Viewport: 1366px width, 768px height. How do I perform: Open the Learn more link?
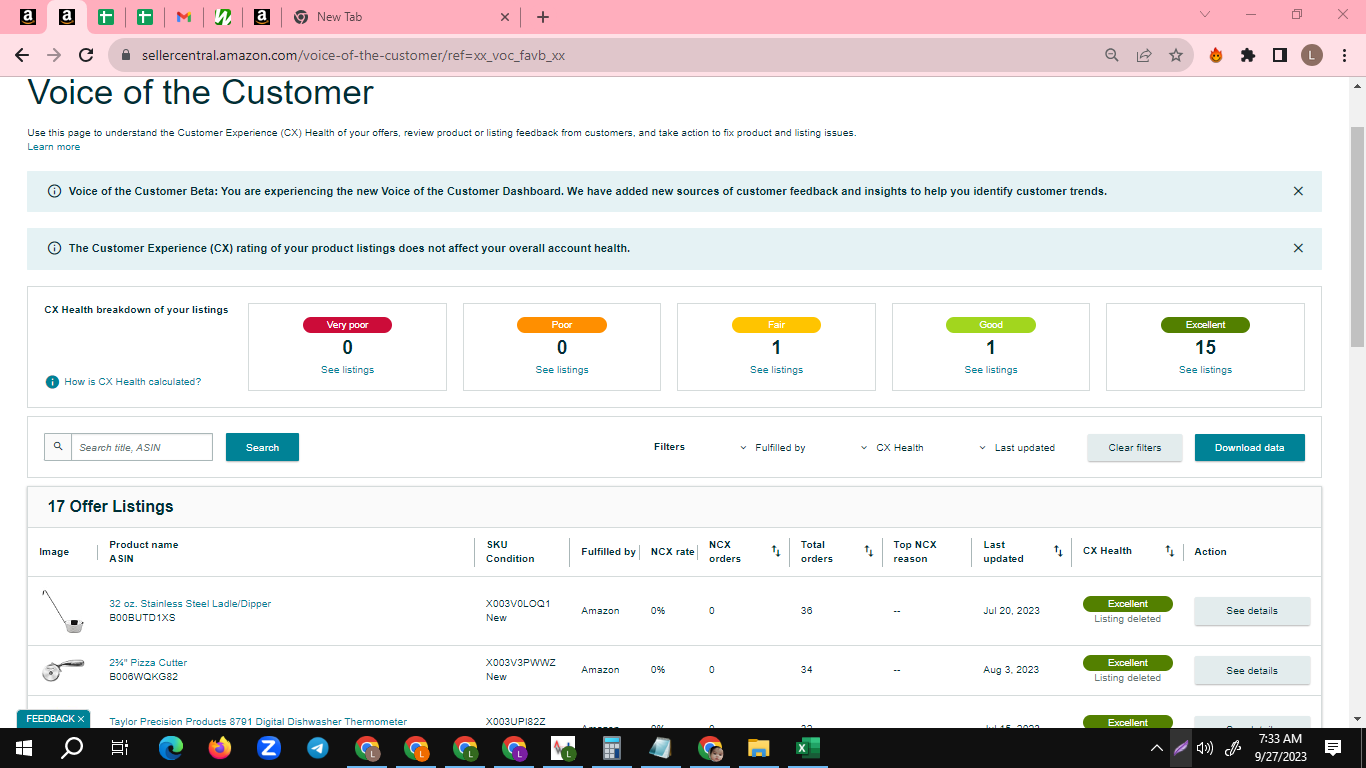pos(54,147)
